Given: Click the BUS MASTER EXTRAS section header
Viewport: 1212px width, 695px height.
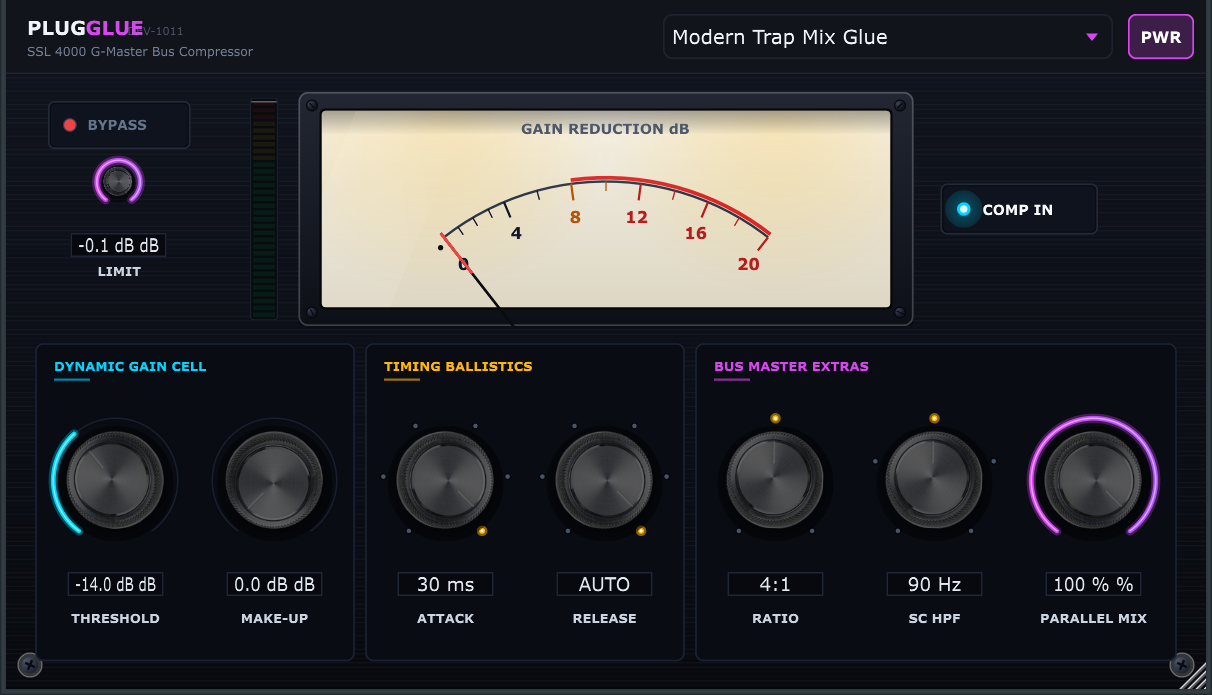Looking at the screenshot, I should [791, 367].
